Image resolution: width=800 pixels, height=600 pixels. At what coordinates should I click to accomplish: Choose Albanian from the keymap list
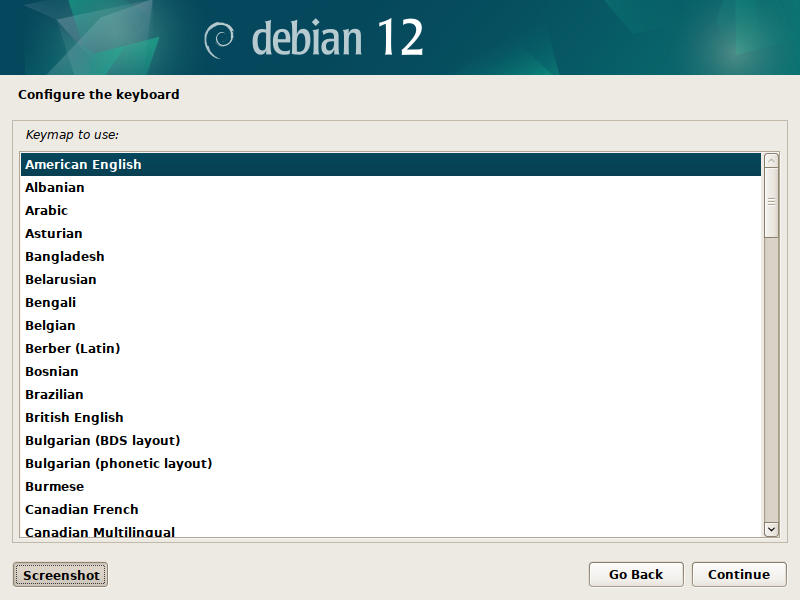pyautogui.click(x=391, y=187)
